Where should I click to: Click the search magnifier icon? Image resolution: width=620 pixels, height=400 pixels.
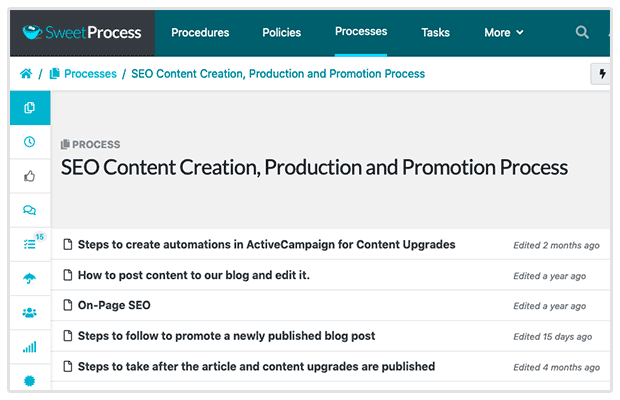coord(582,32)
